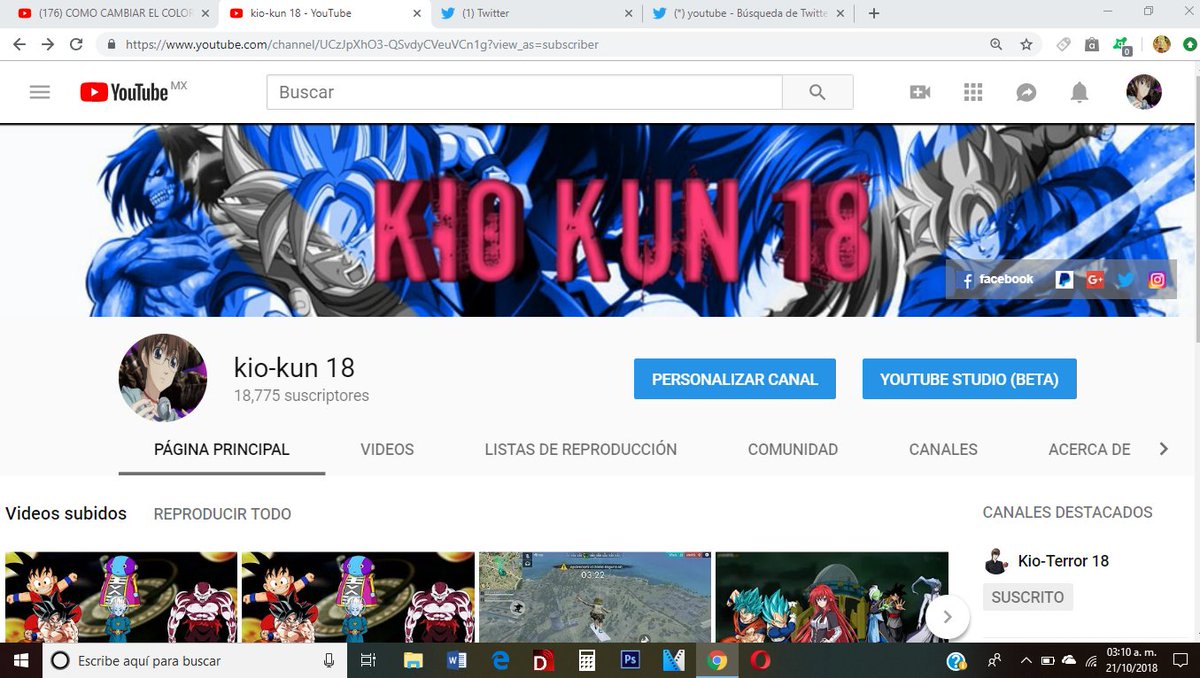
Task: Click the price tag extension icon
Action: [x=1064, y=44]
